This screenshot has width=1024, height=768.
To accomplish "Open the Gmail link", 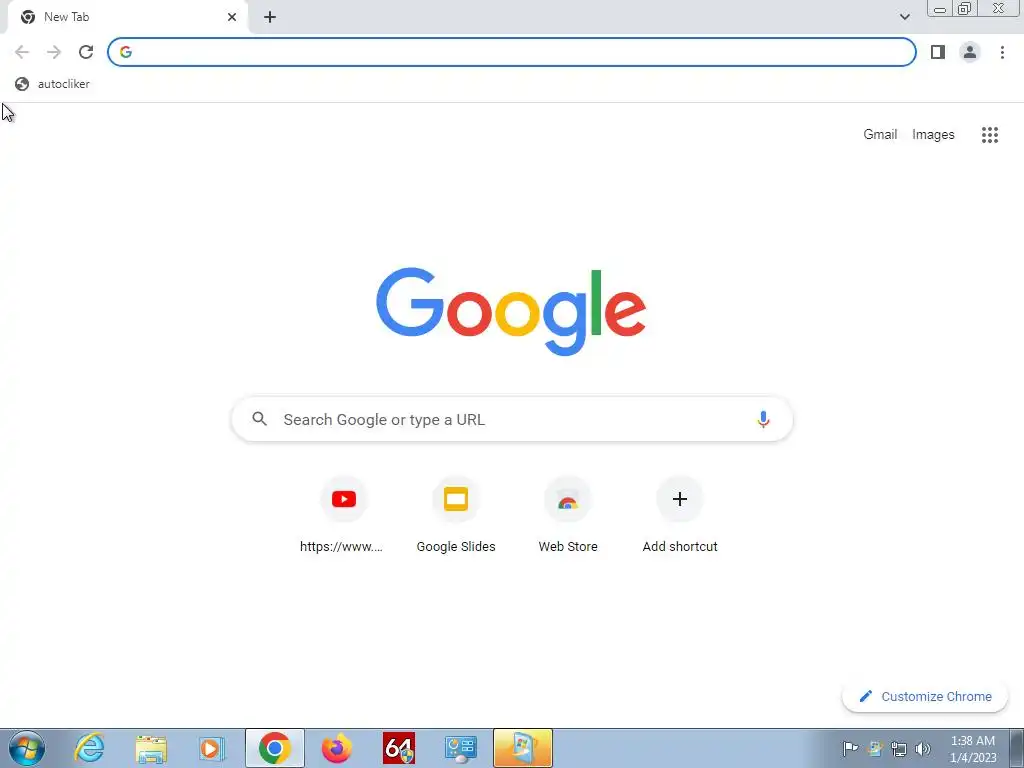I will point(880,135).
